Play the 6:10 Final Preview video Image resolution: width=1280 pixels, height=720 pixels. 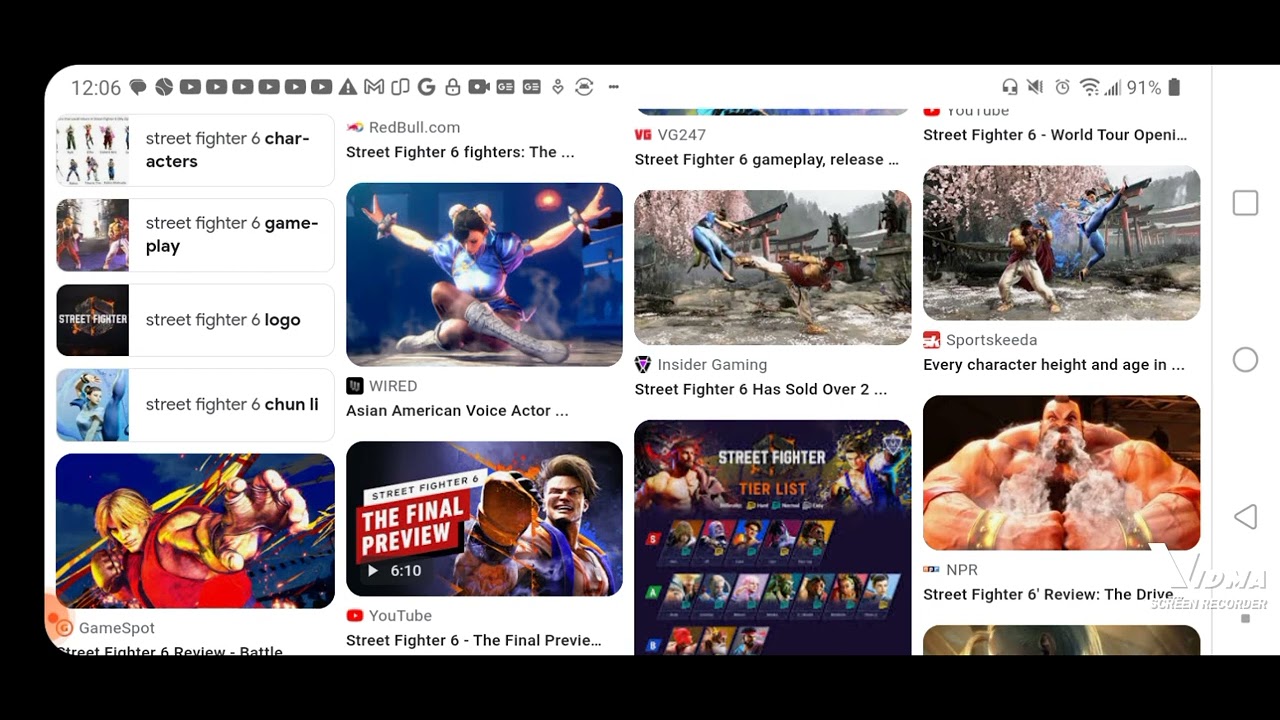tap(484, 519)
